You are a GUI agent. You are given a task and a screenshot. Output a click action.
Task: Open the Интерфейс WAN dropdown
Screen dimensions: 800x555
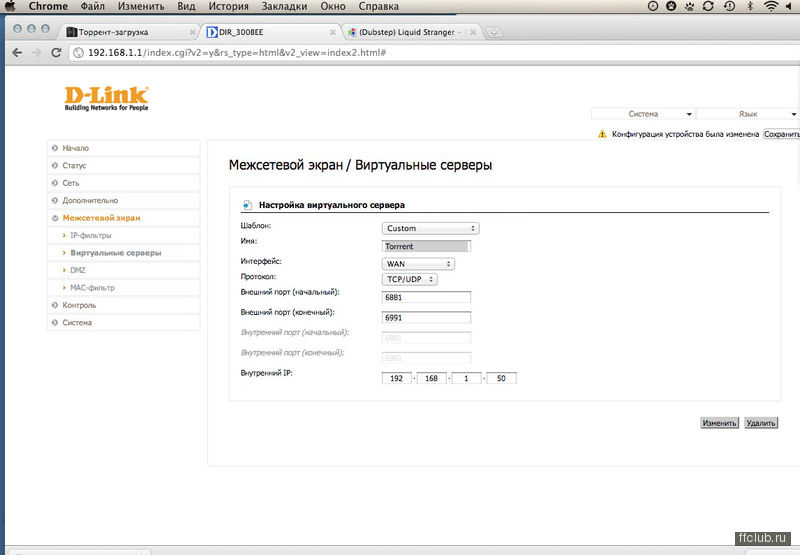pyautogui.click(x=418, y=264)
